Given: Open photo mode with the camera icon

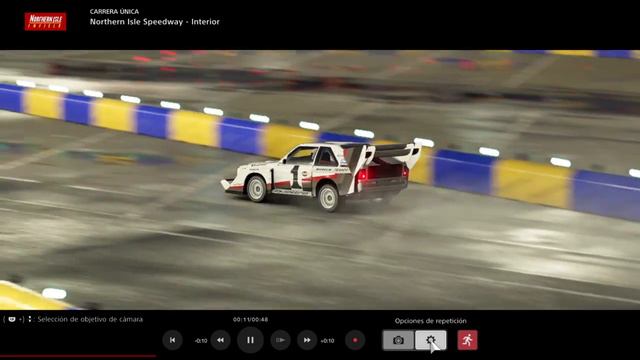Looking at the screenshot, I should tap(398, 340).
